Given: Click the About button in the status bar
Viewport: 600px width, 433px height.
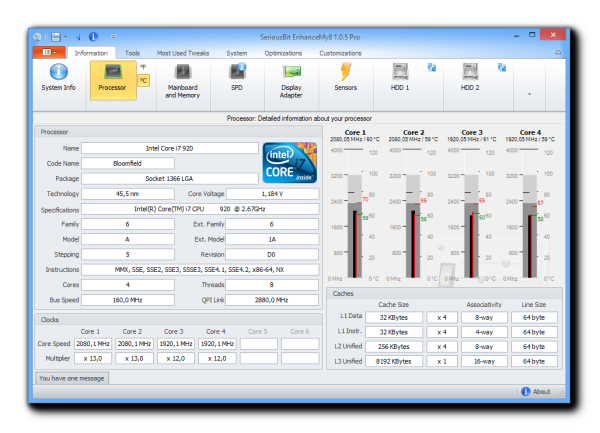Looking at the screenshot, I should (536, 391).
